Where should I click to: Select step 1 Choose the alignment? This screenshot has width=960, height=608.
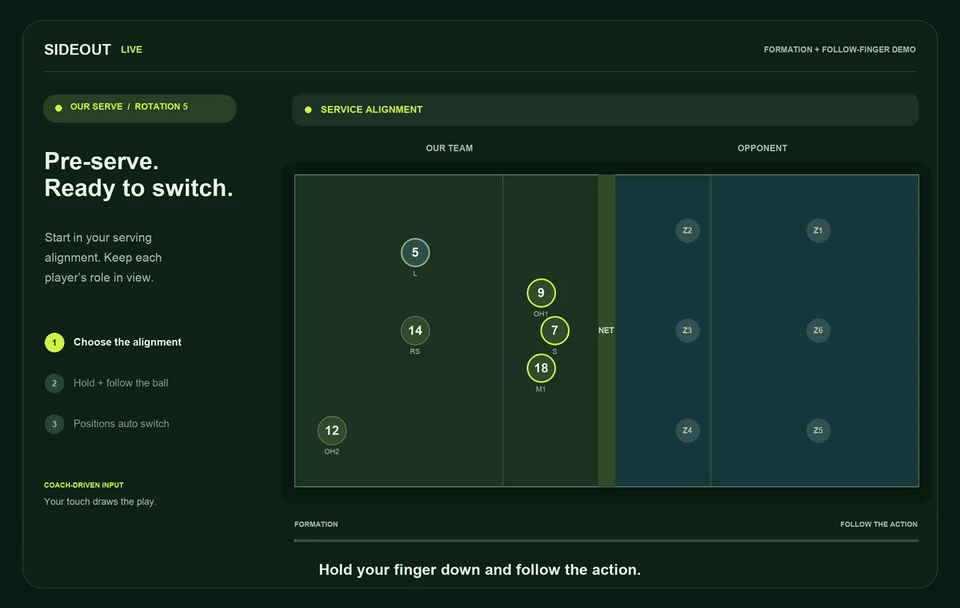113,342
